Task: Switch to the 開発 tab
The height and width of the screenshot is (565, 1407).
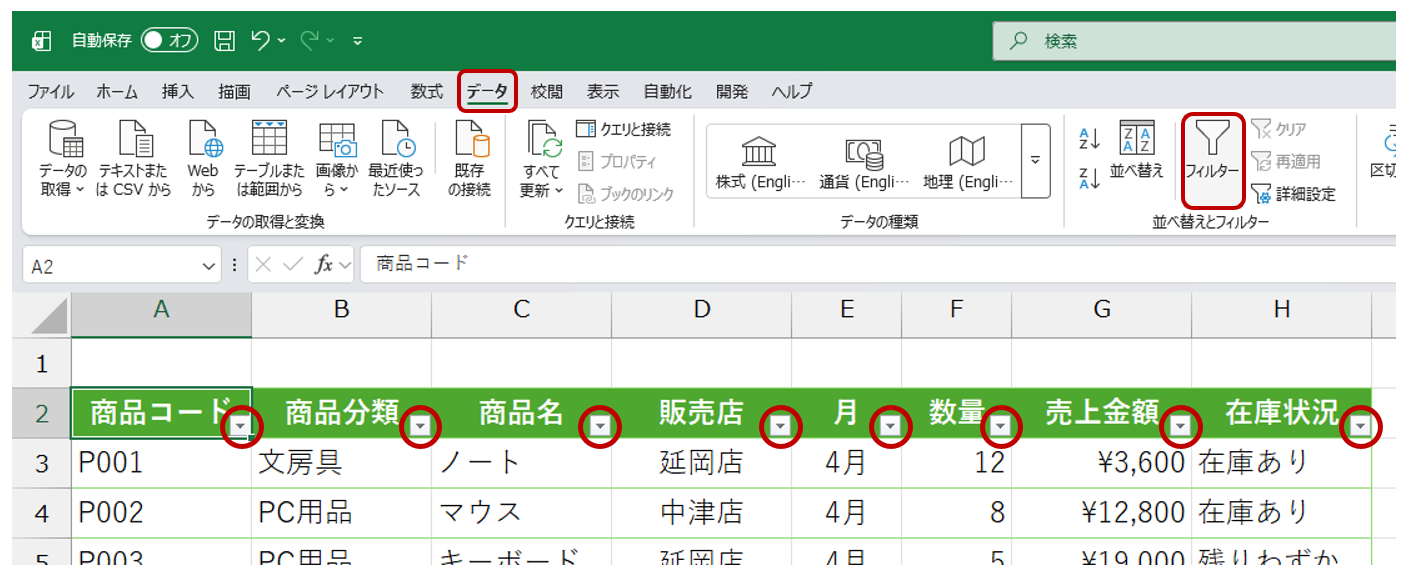Action: 732,91
